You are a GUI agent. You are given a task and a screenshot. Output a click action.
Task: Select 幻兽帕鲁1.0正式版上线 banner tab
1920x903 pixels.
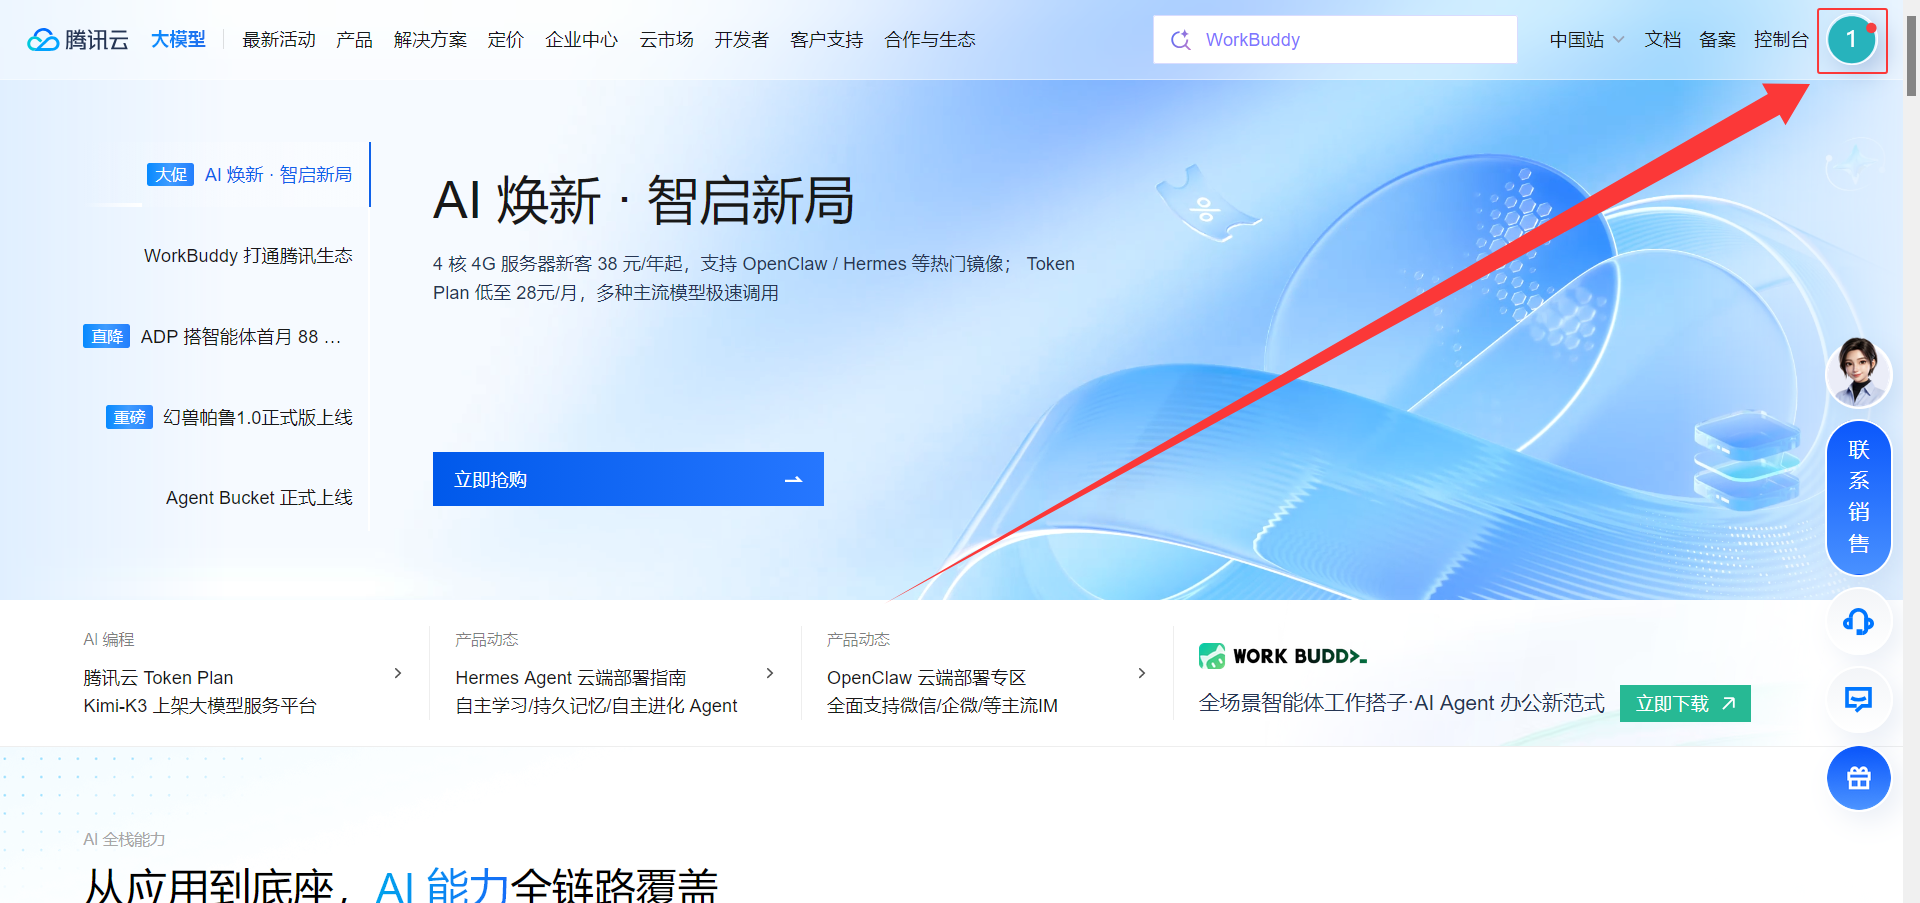258,417
